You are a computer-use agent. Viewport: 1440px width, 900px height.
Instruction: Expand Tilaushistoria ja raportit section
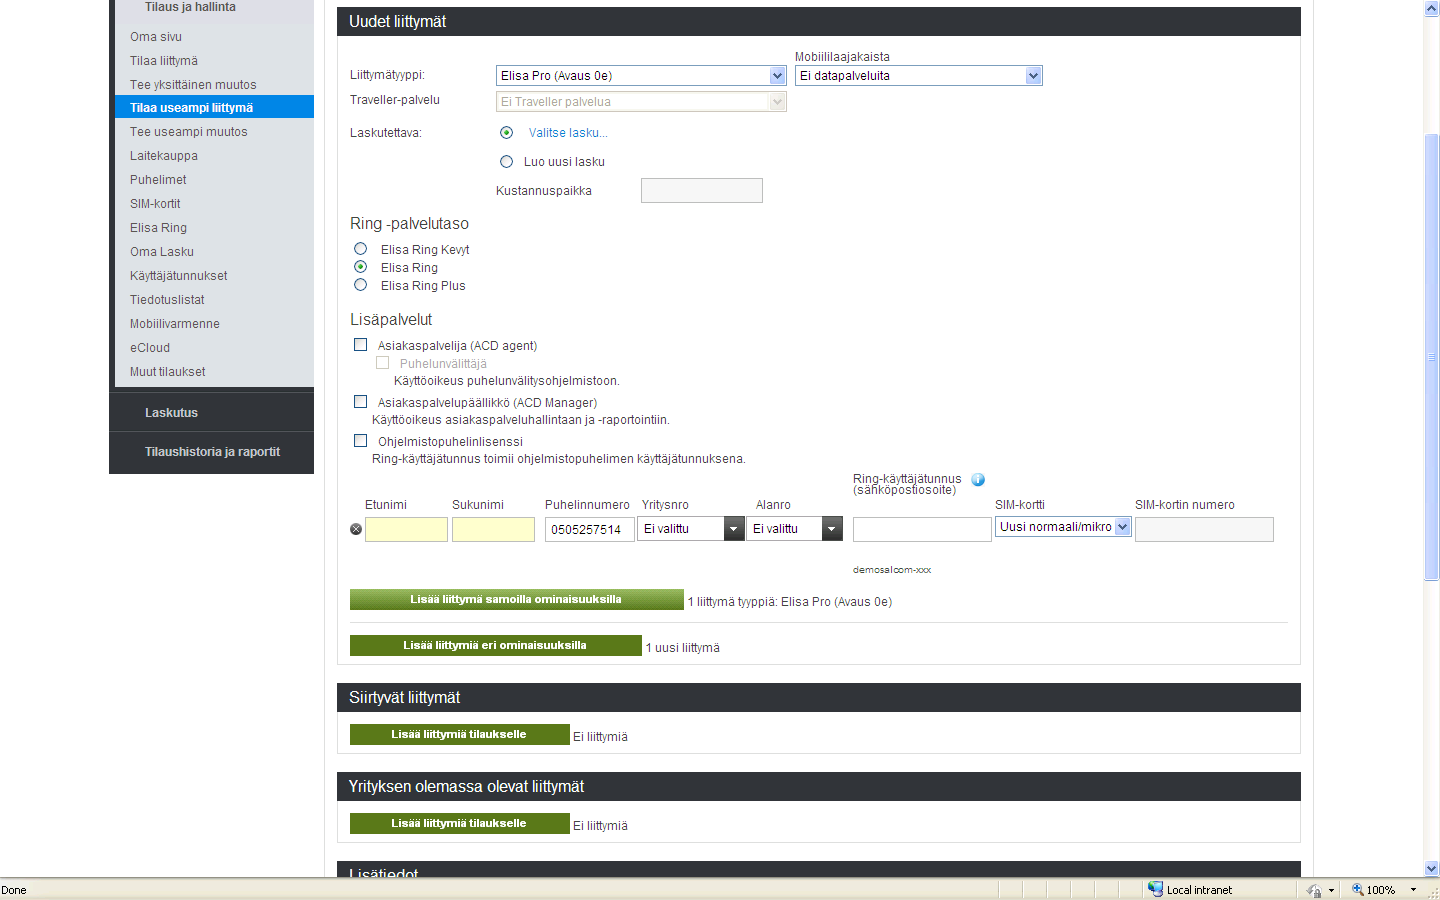(x=211, y=452)
